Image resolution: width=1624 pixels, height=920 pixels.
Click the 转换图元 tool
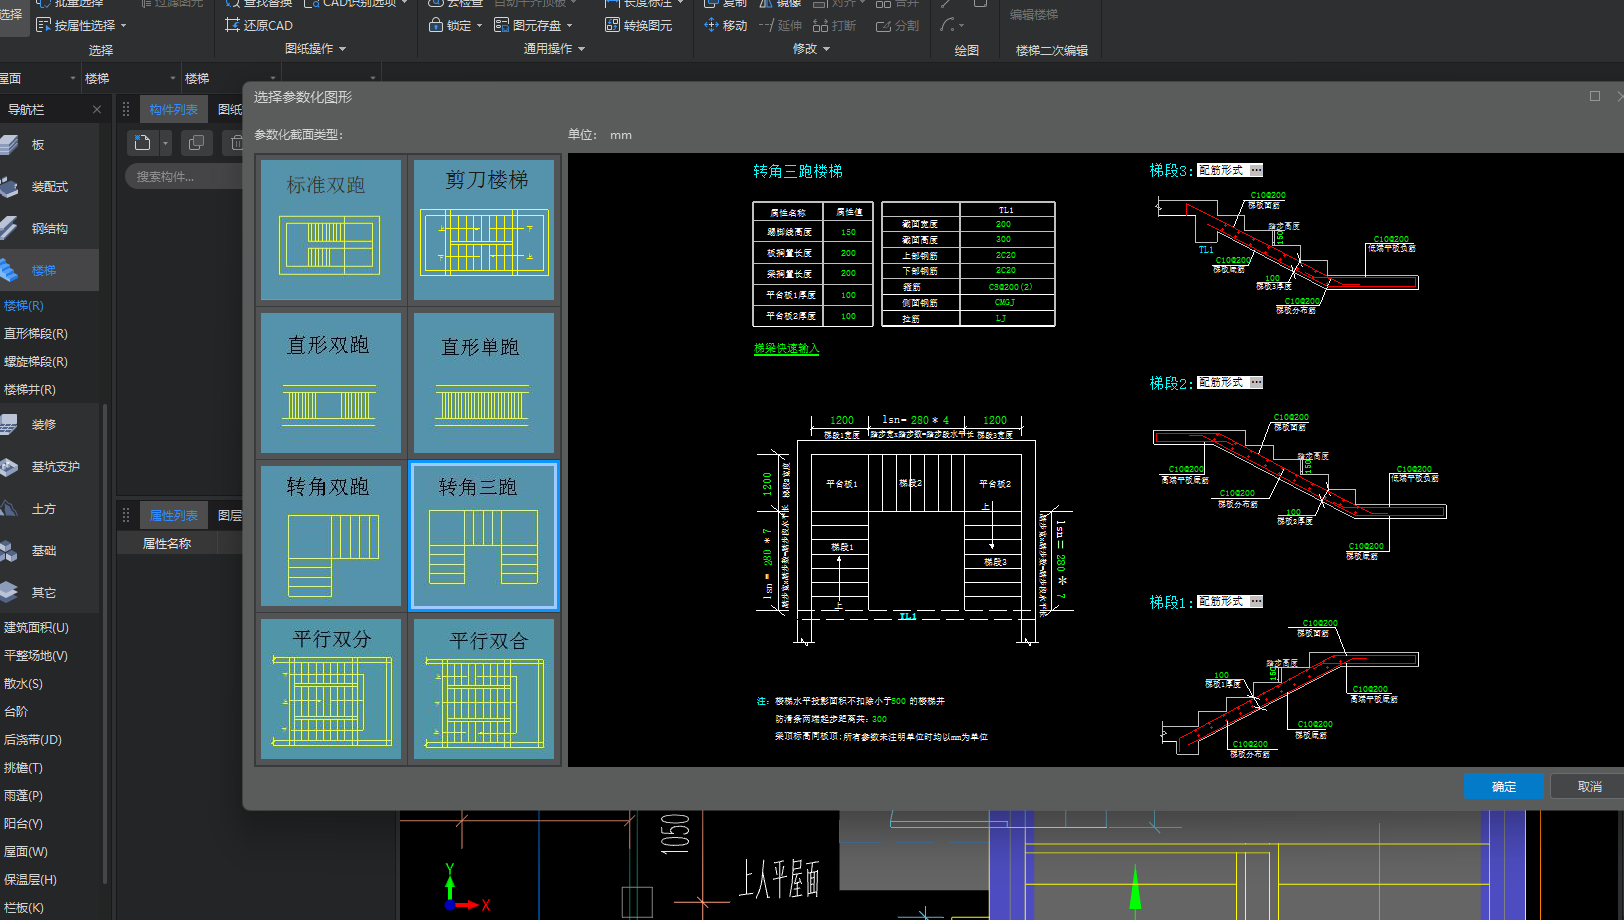[x=638, y=25]
